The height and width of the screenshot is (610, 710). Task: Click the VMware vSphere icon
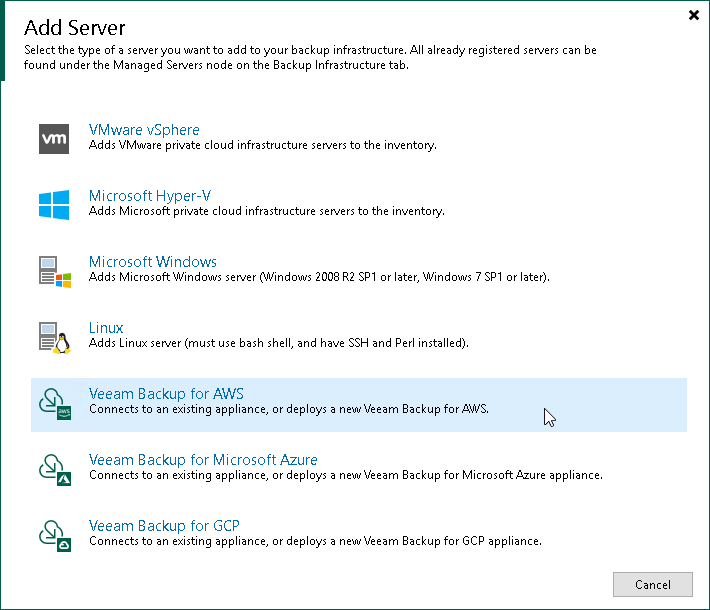click(54, 139)
